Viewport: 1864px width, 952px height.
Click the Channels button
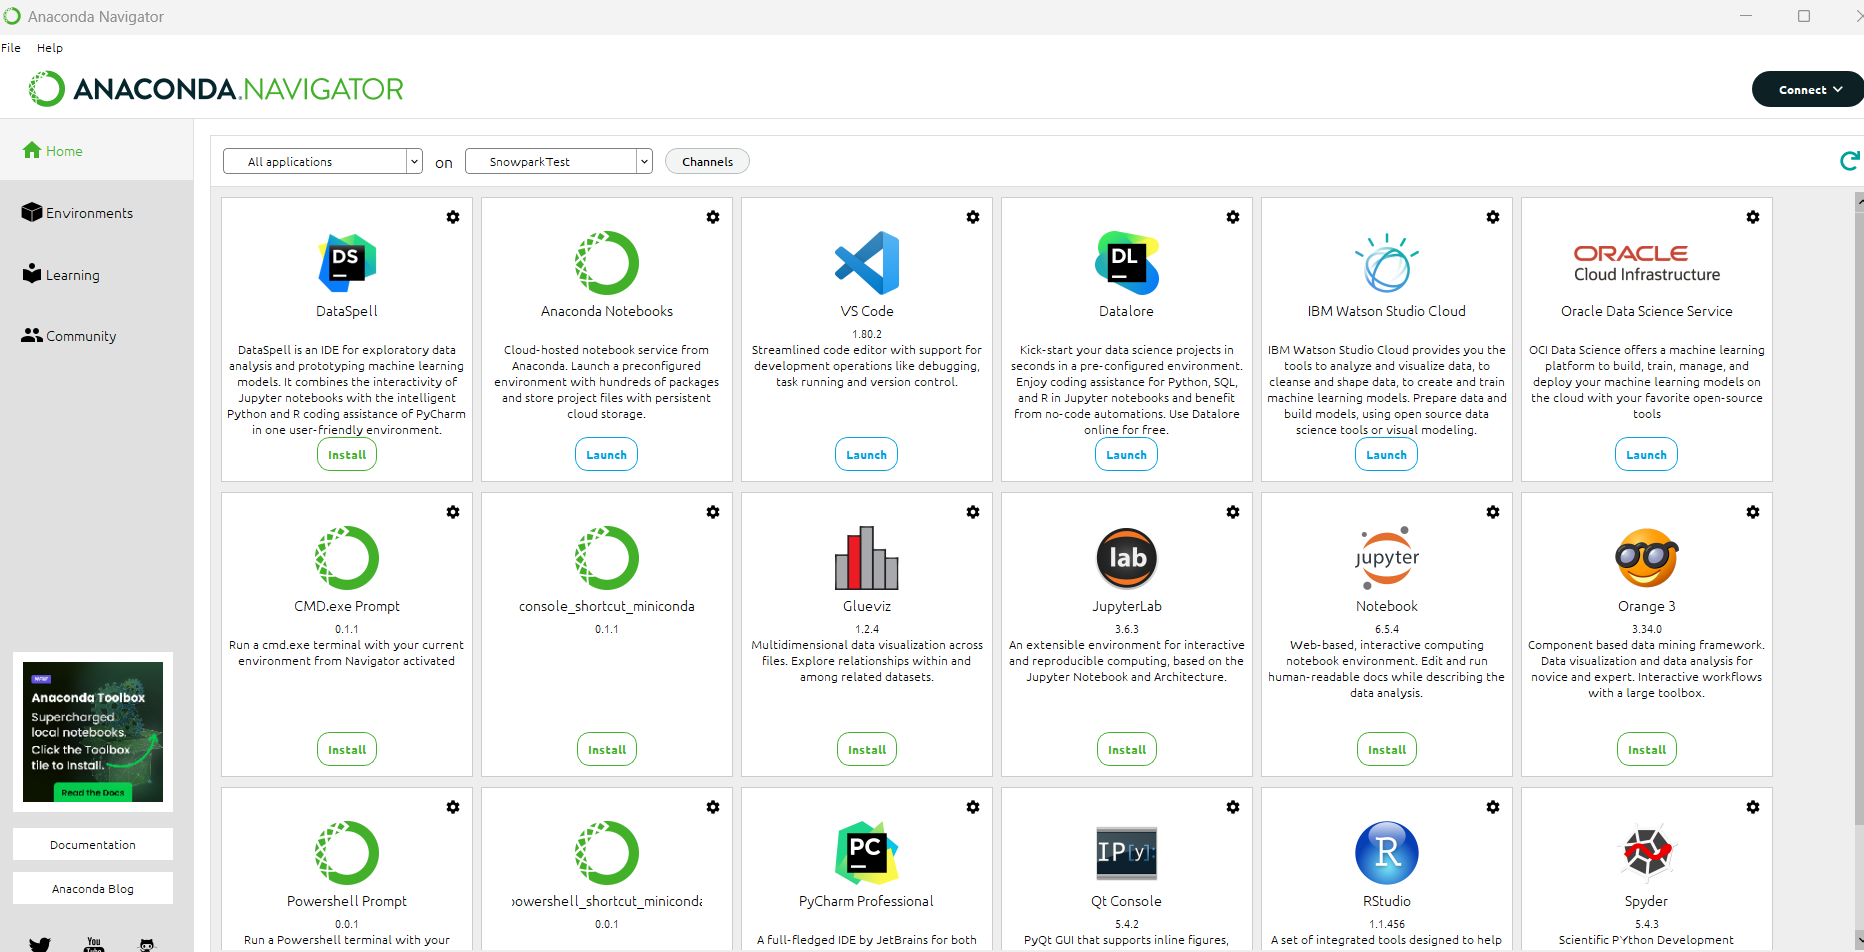[x=707, y=161]
